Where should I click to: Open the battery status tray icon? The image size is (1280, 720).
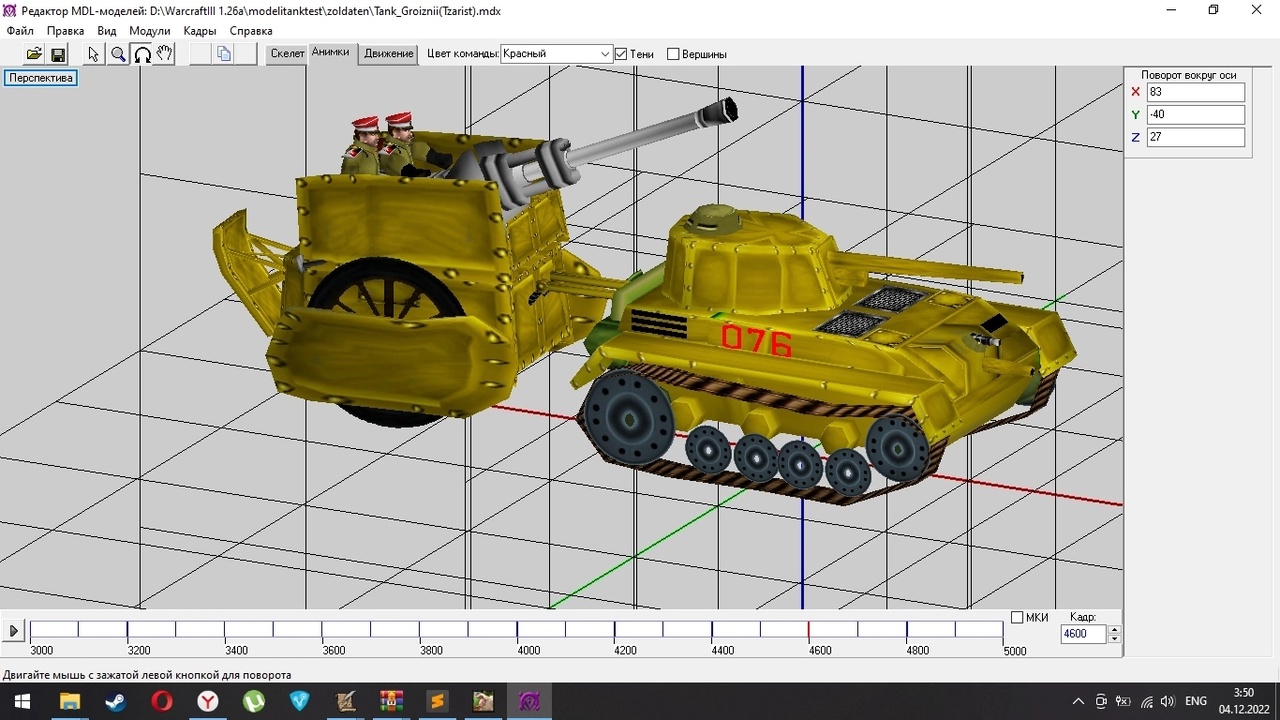click(1123, 701)
